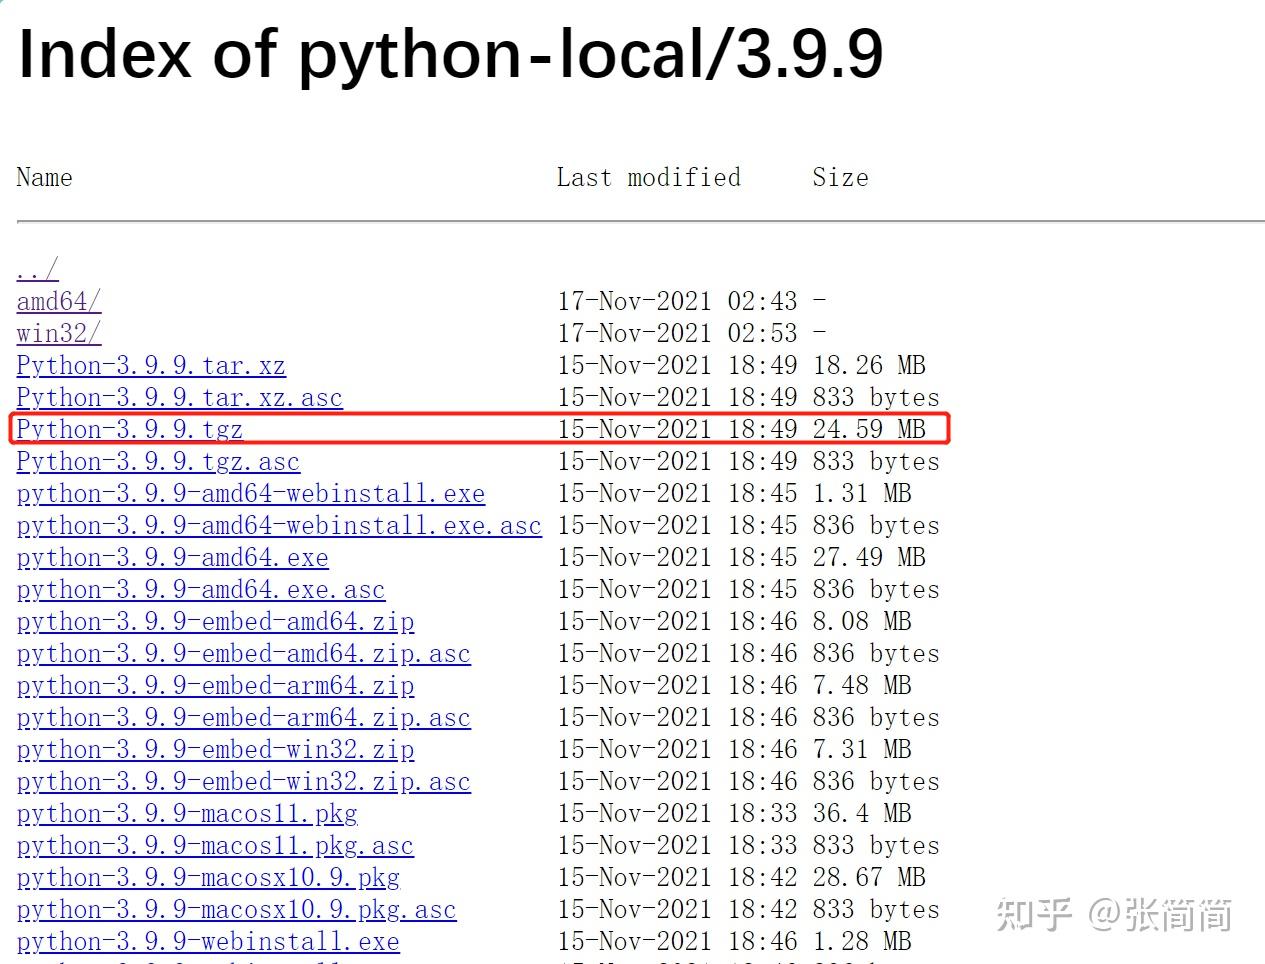The width and height of the screenshot is (1265, 964).
Task: Open the amd64/ directory
Action: [58, 301]
